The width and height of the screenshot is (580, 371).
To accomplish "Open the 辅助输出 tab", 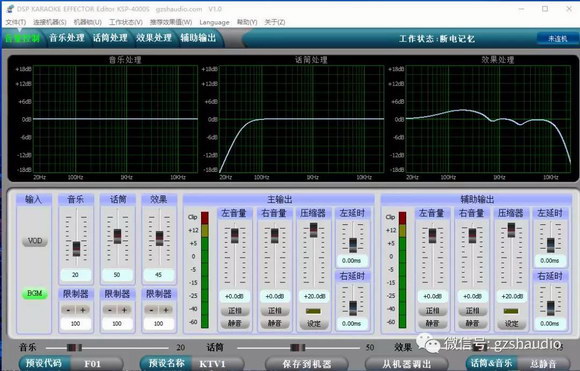I will (198, 38).
